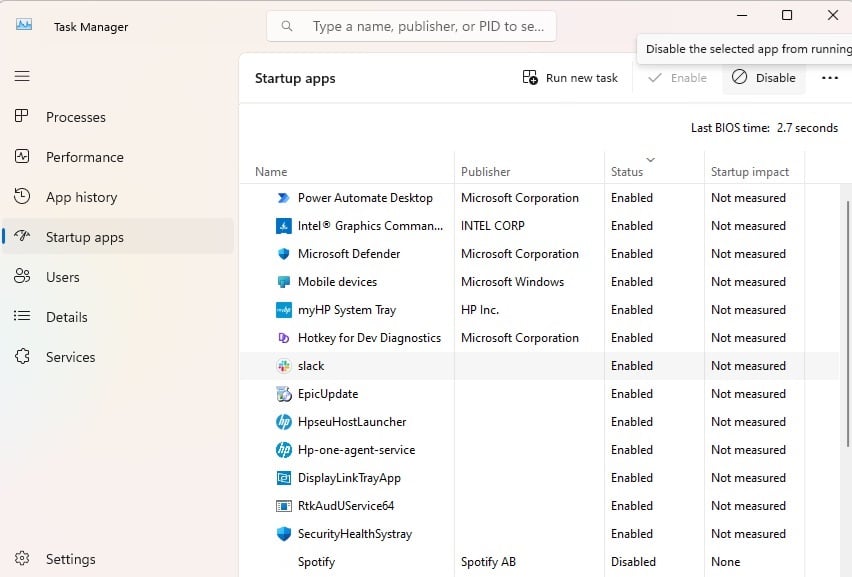Viewport: 852px width, 577px height.
Task: Select Hp-one-agent-service row name
Action: [356, 450]
